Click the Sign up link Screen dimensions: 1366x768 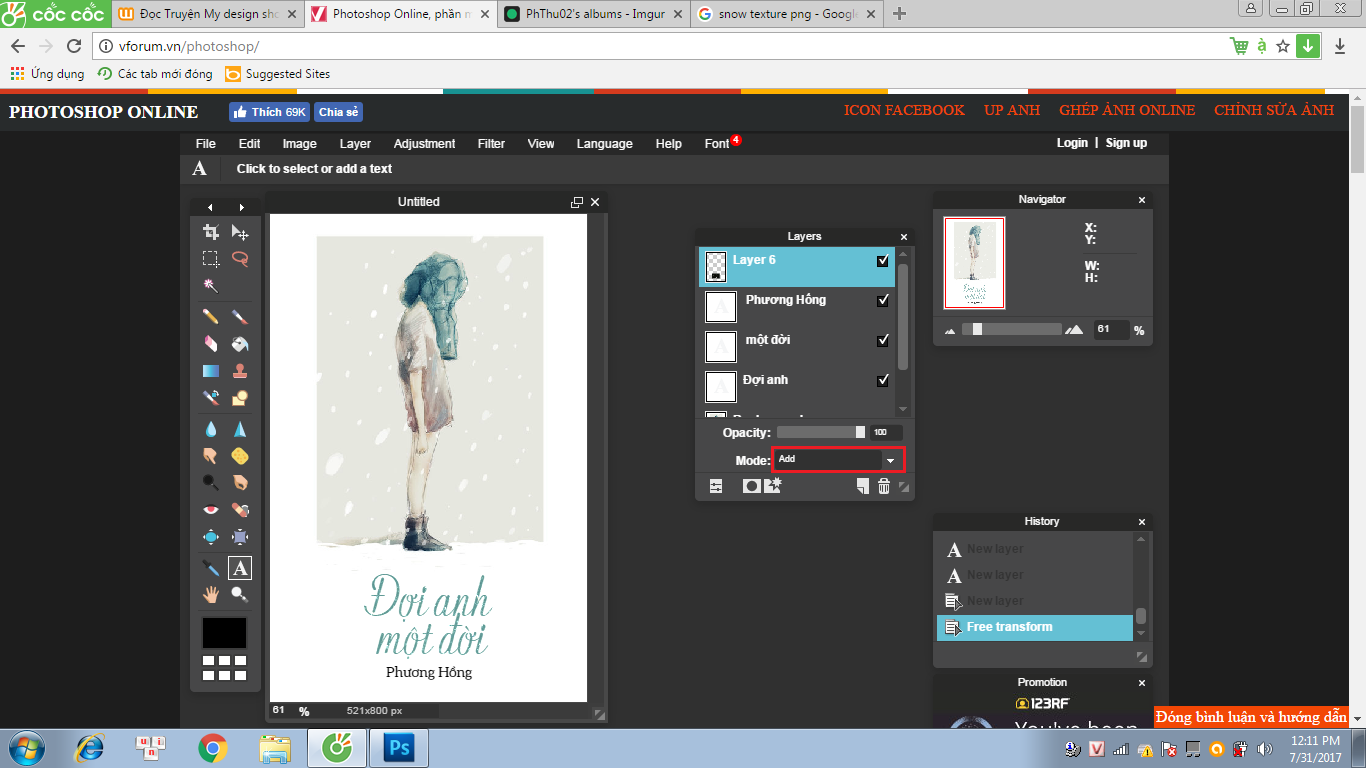click(x=1126, y=143)
